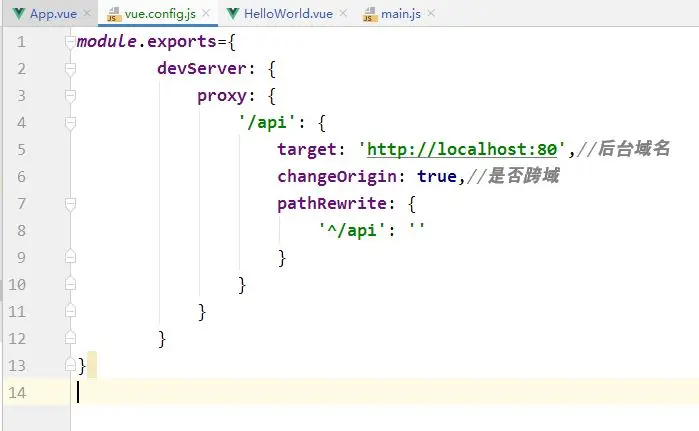Click the closing brace on line 9
This screenshot has width=699, height=431.
pos(282,258)
